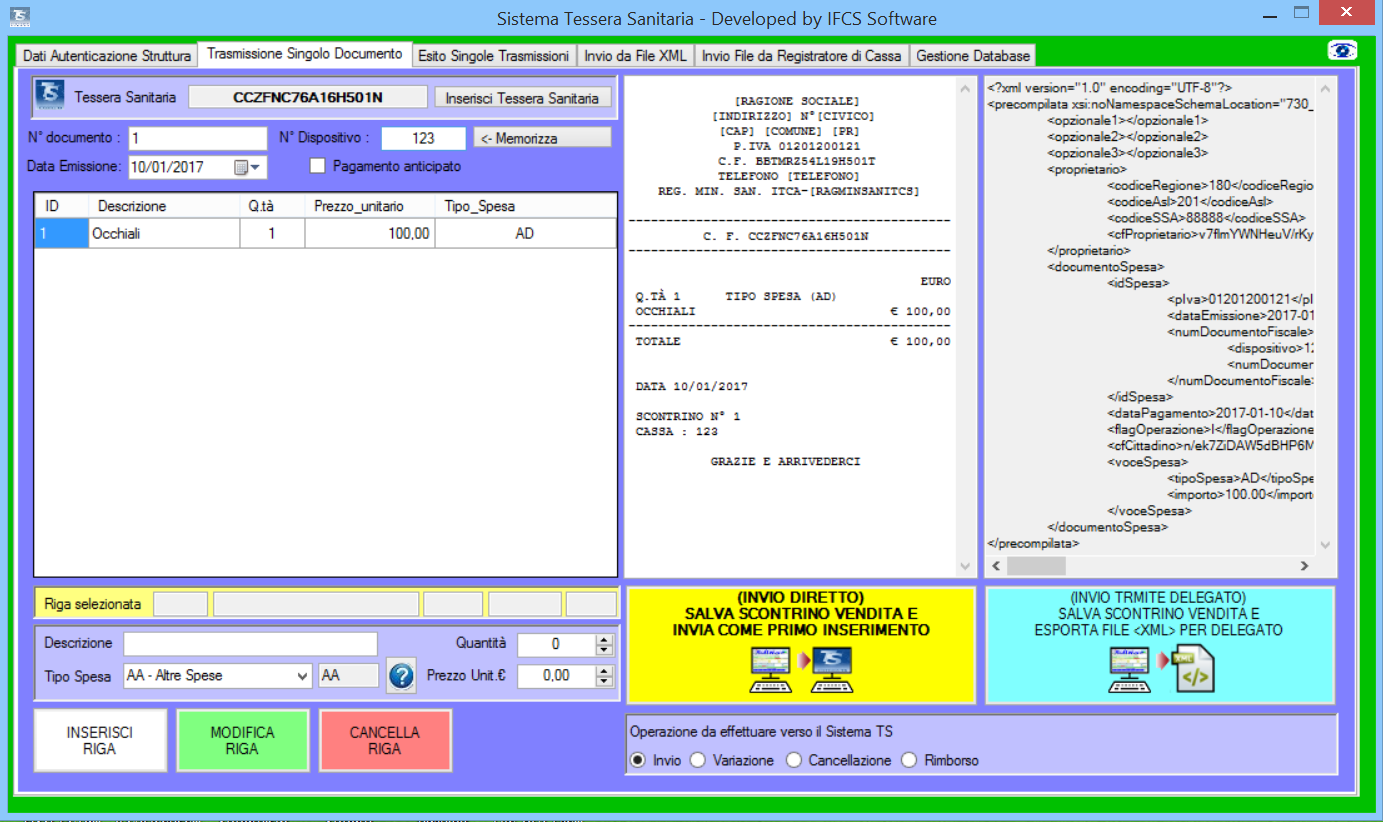Open the calendar picker for Data Emissione

248,168
